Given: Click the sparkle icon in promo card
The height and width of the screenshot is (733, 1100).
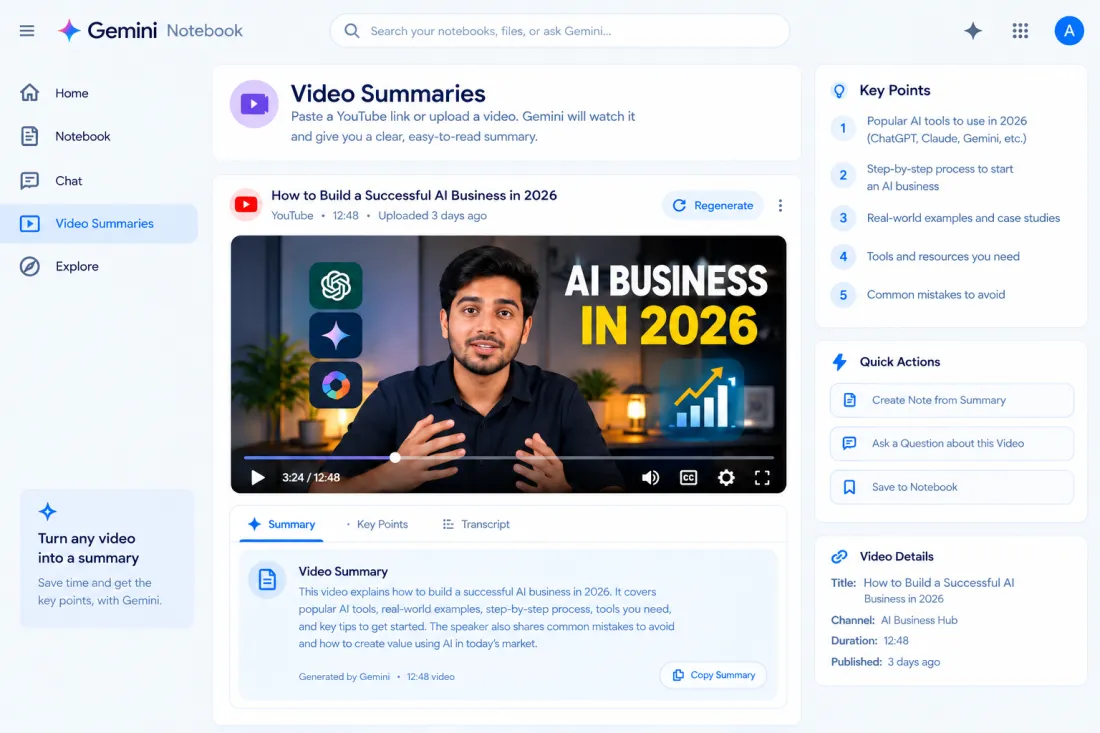Looking at the screenshot, I should [48, 511].
